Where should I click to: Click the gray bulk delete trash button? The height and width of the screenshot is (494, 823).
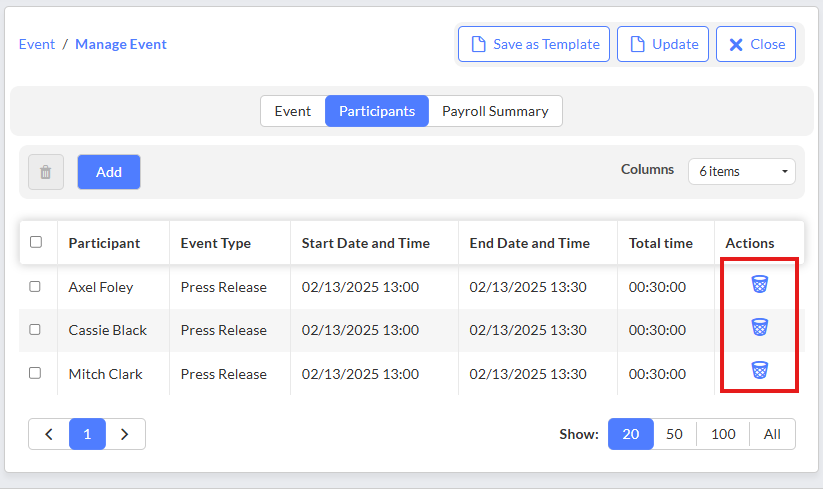(46, 172)
